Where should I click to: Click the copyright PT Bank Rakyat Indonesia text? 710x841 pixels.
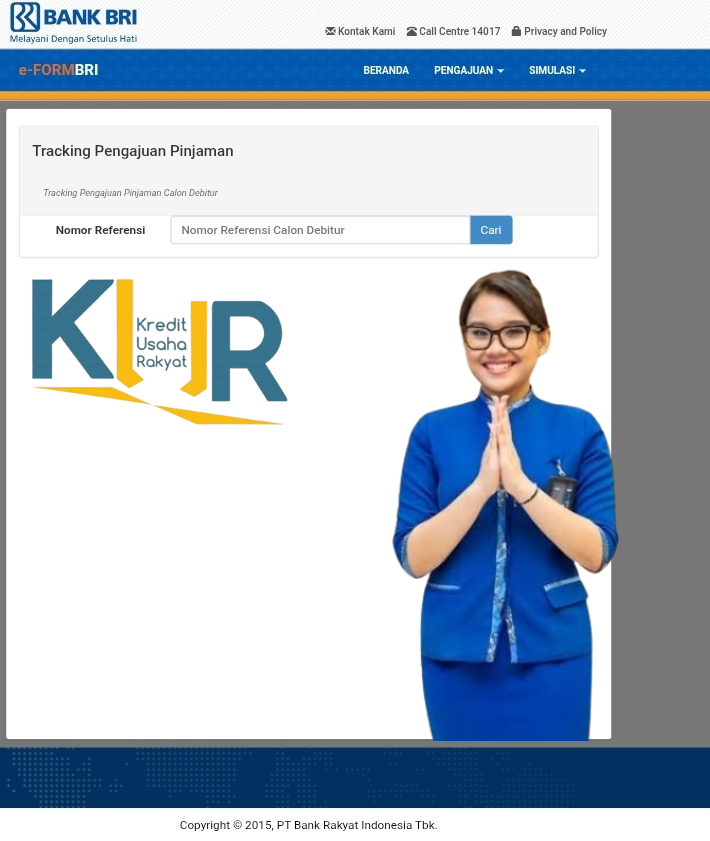point(308,825)
